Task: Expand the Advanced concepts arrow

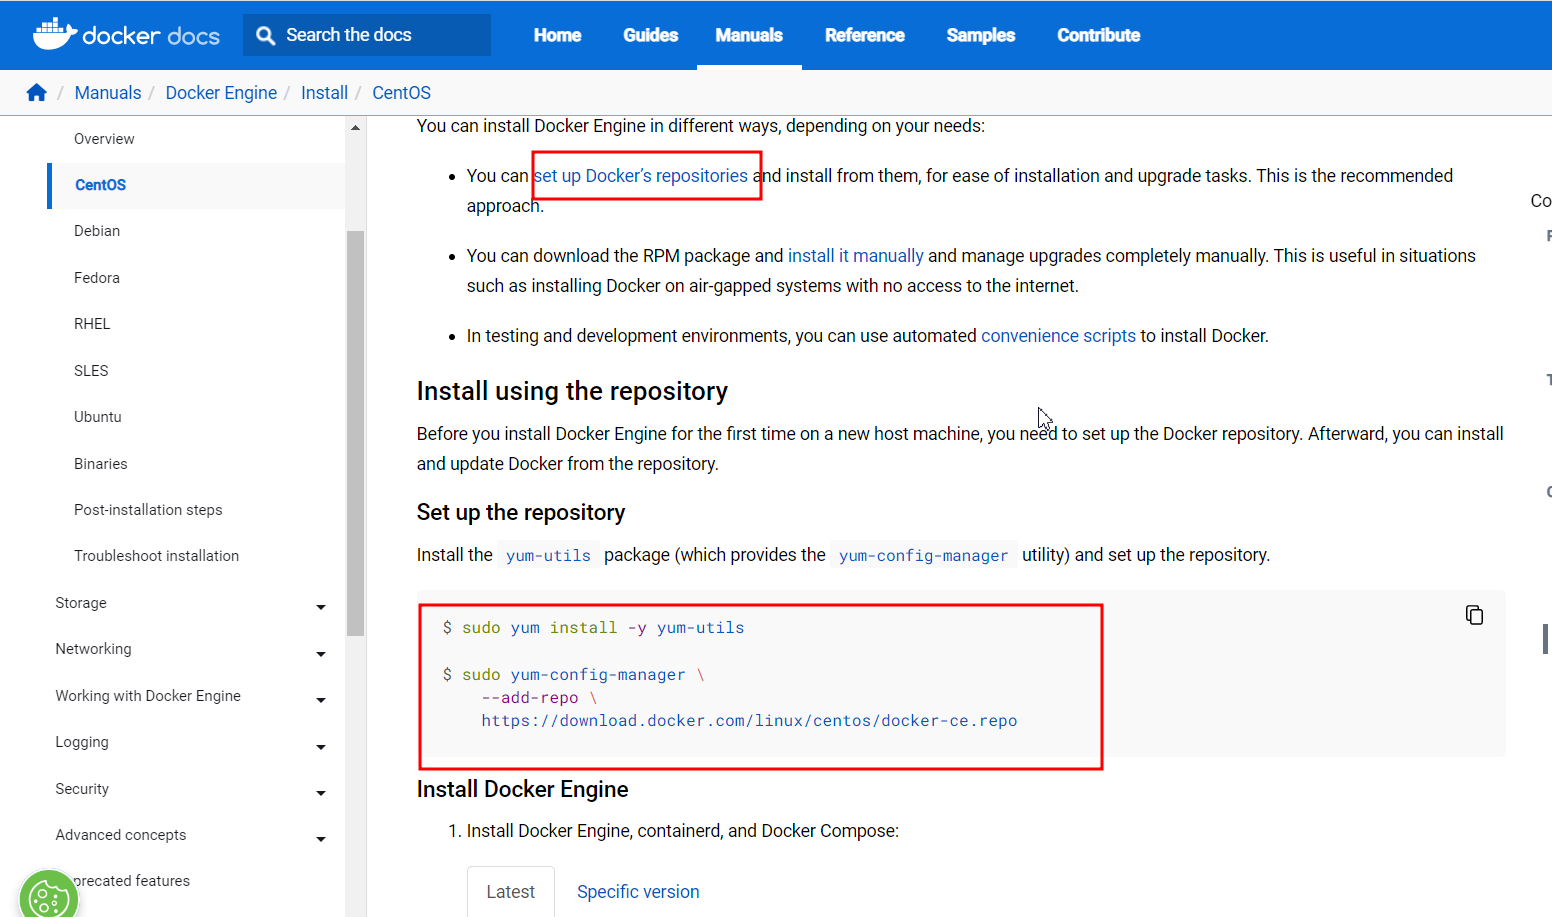Action: (x=321, y=839)
